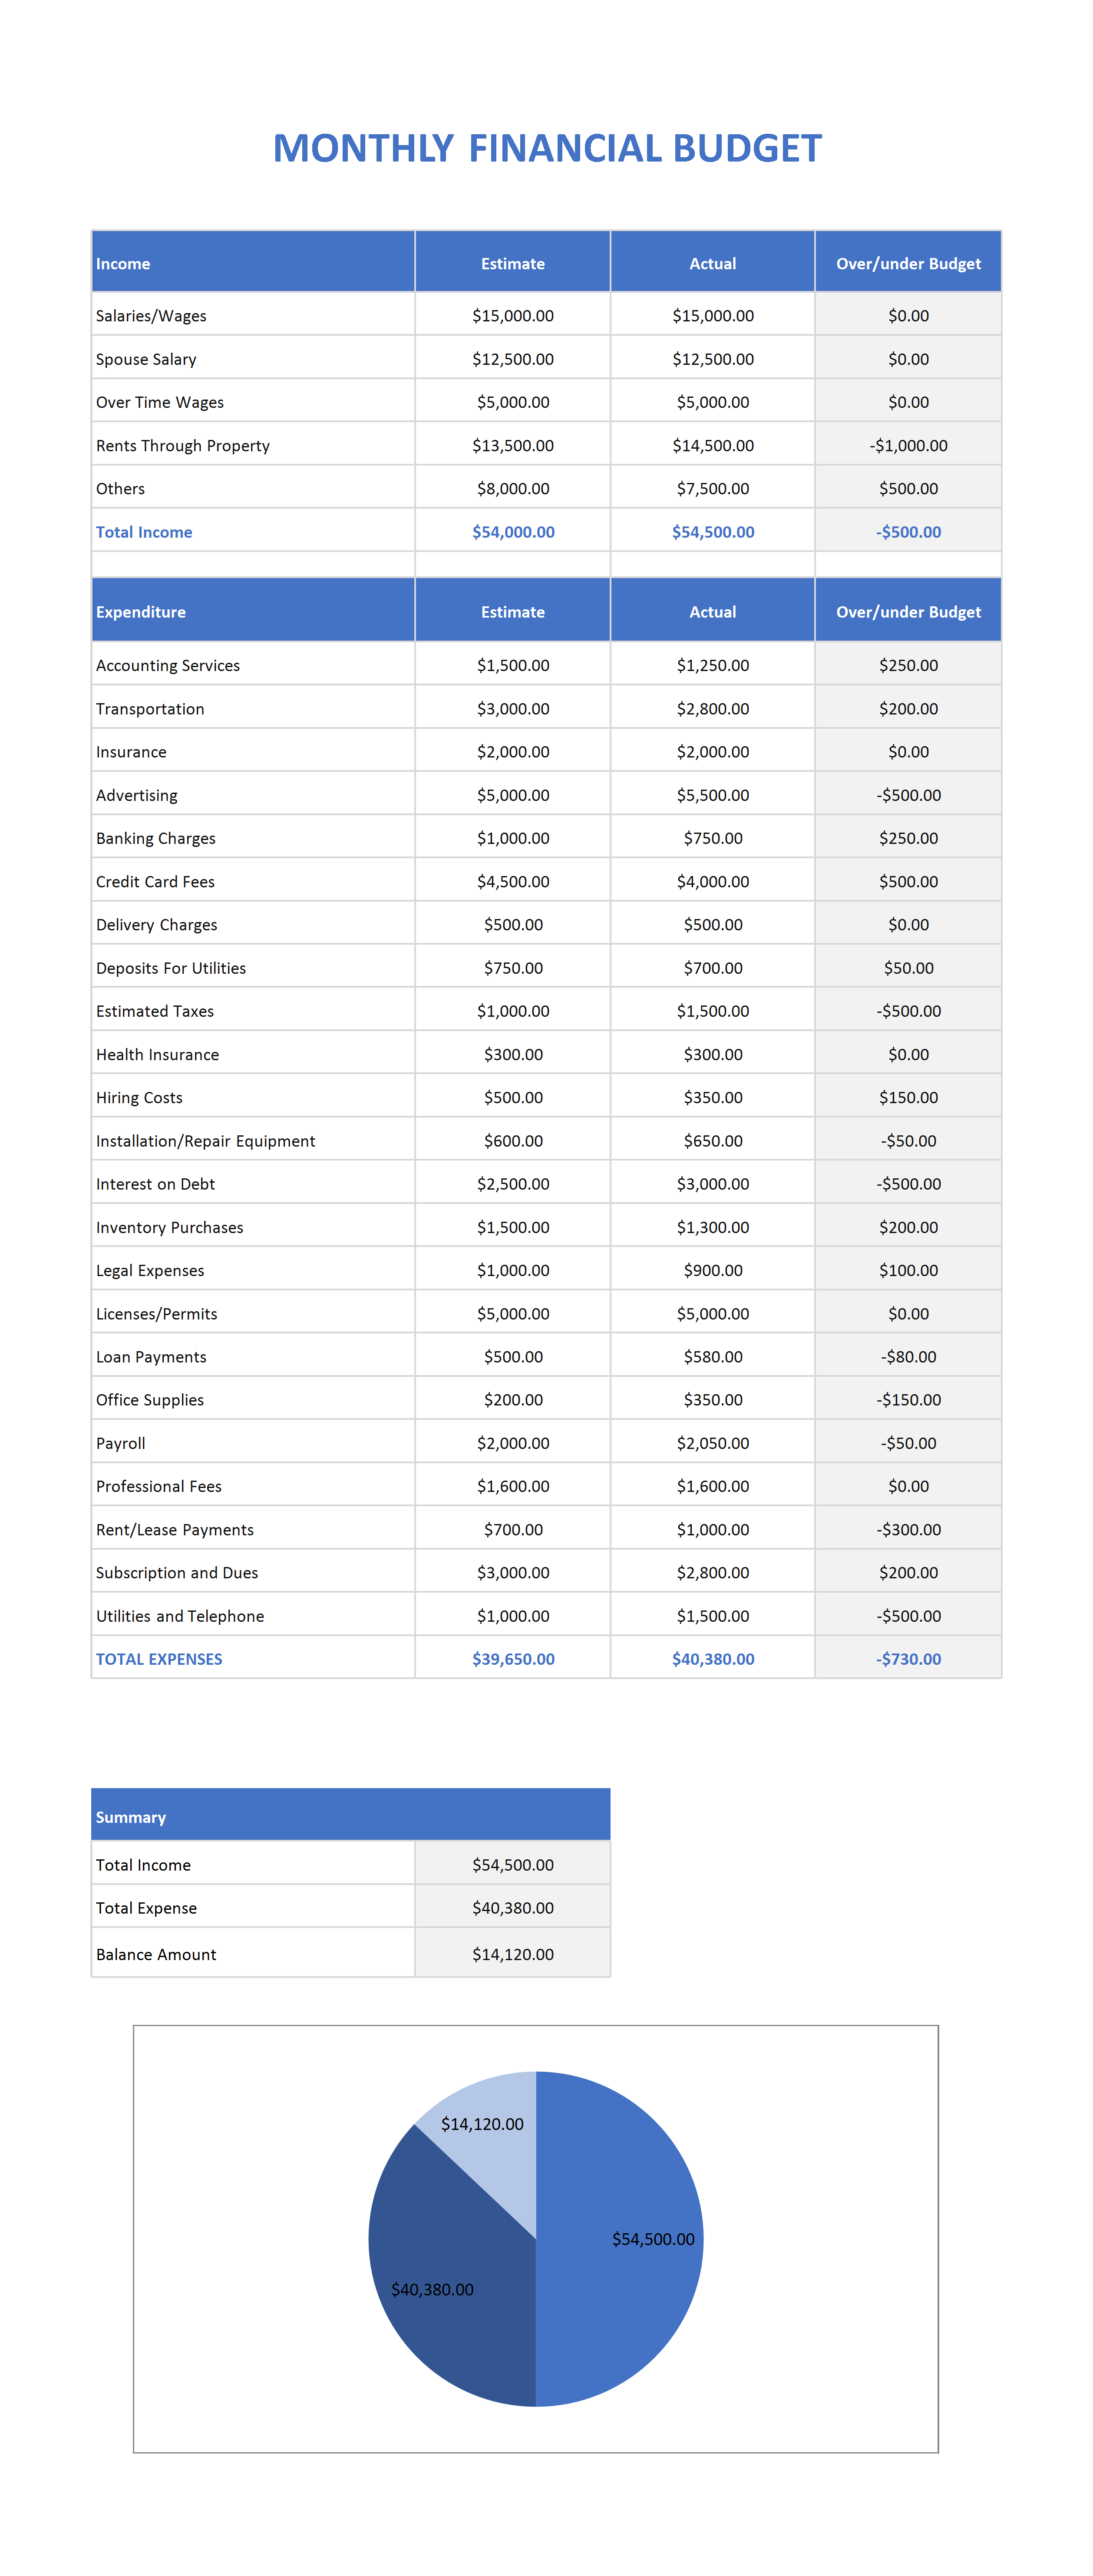
Task: Click Rents Through Property actual amount
Action: (x=713, y=446)
